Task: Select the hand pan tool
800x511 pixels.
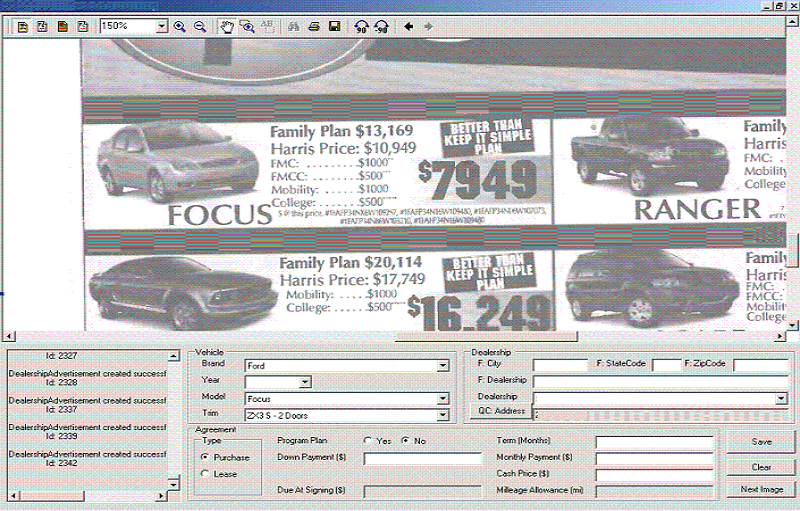Action: coord(227,27)
